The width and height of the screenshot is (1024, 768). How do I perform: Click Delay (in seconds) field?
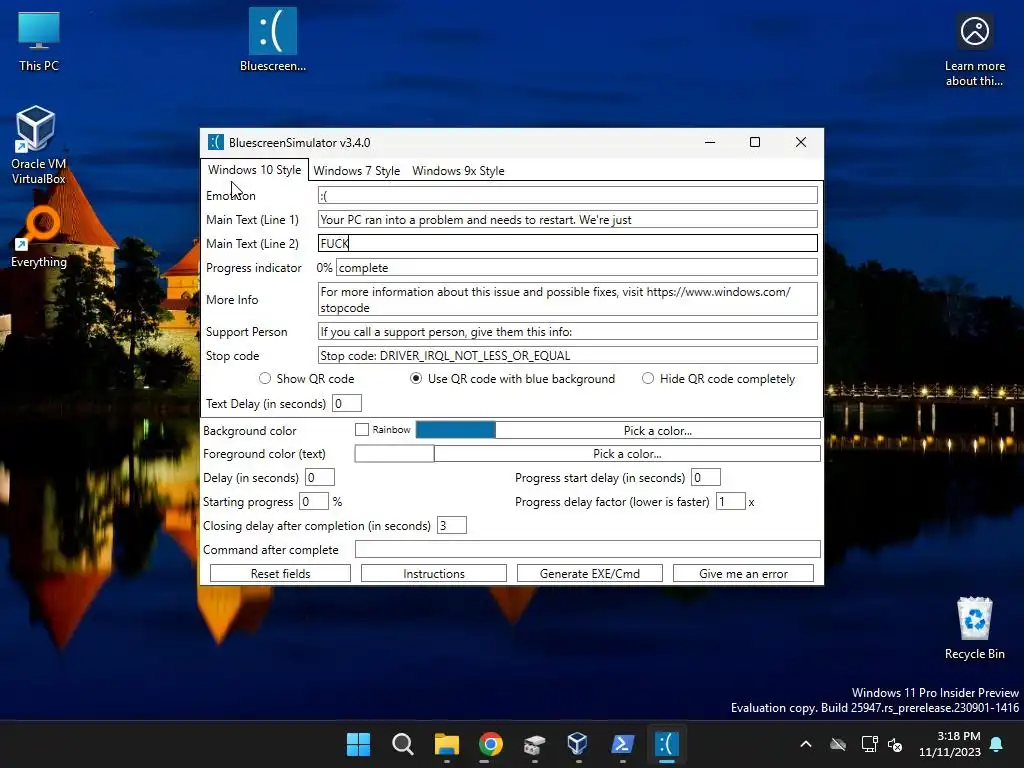click(x=320, y=477)
